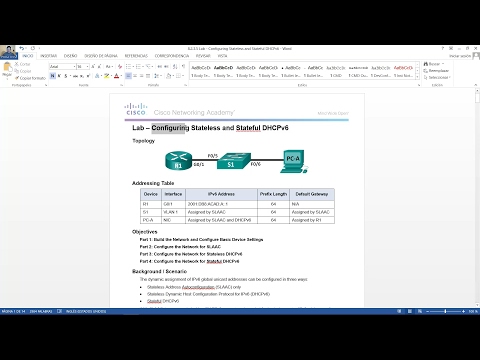
Task: Expand the styles gallery with the More arrow
Action: [417, 77]
